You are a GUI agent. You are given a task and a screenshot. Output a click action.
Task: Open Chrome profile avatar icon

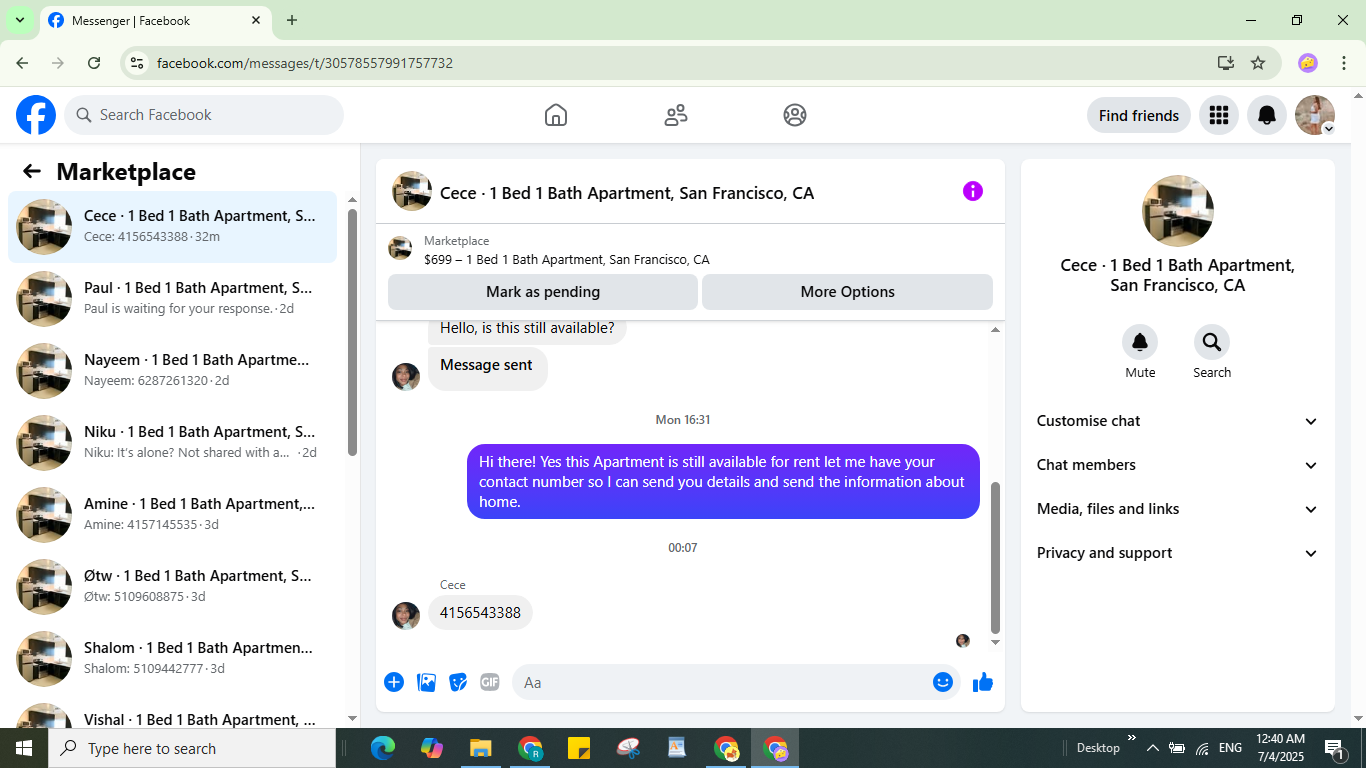1308,63
